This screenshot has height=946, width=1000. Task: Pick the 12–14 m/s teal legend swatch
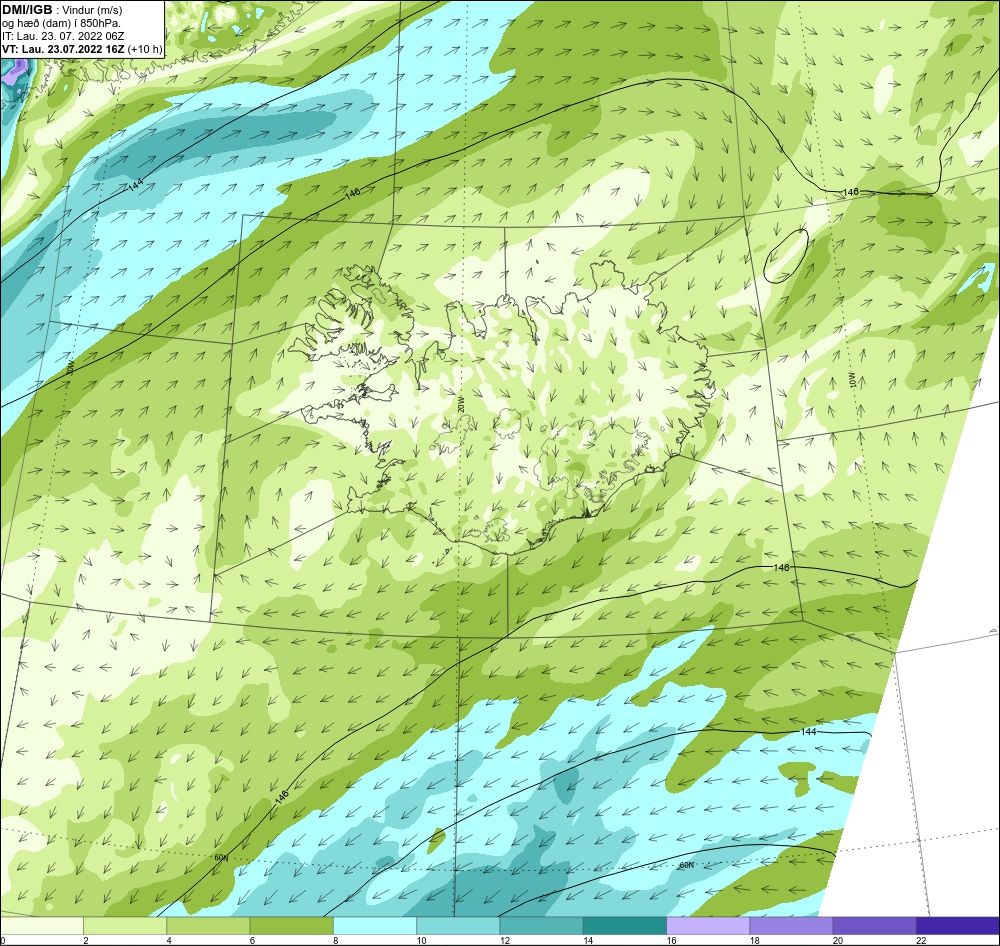pos(541,926)
